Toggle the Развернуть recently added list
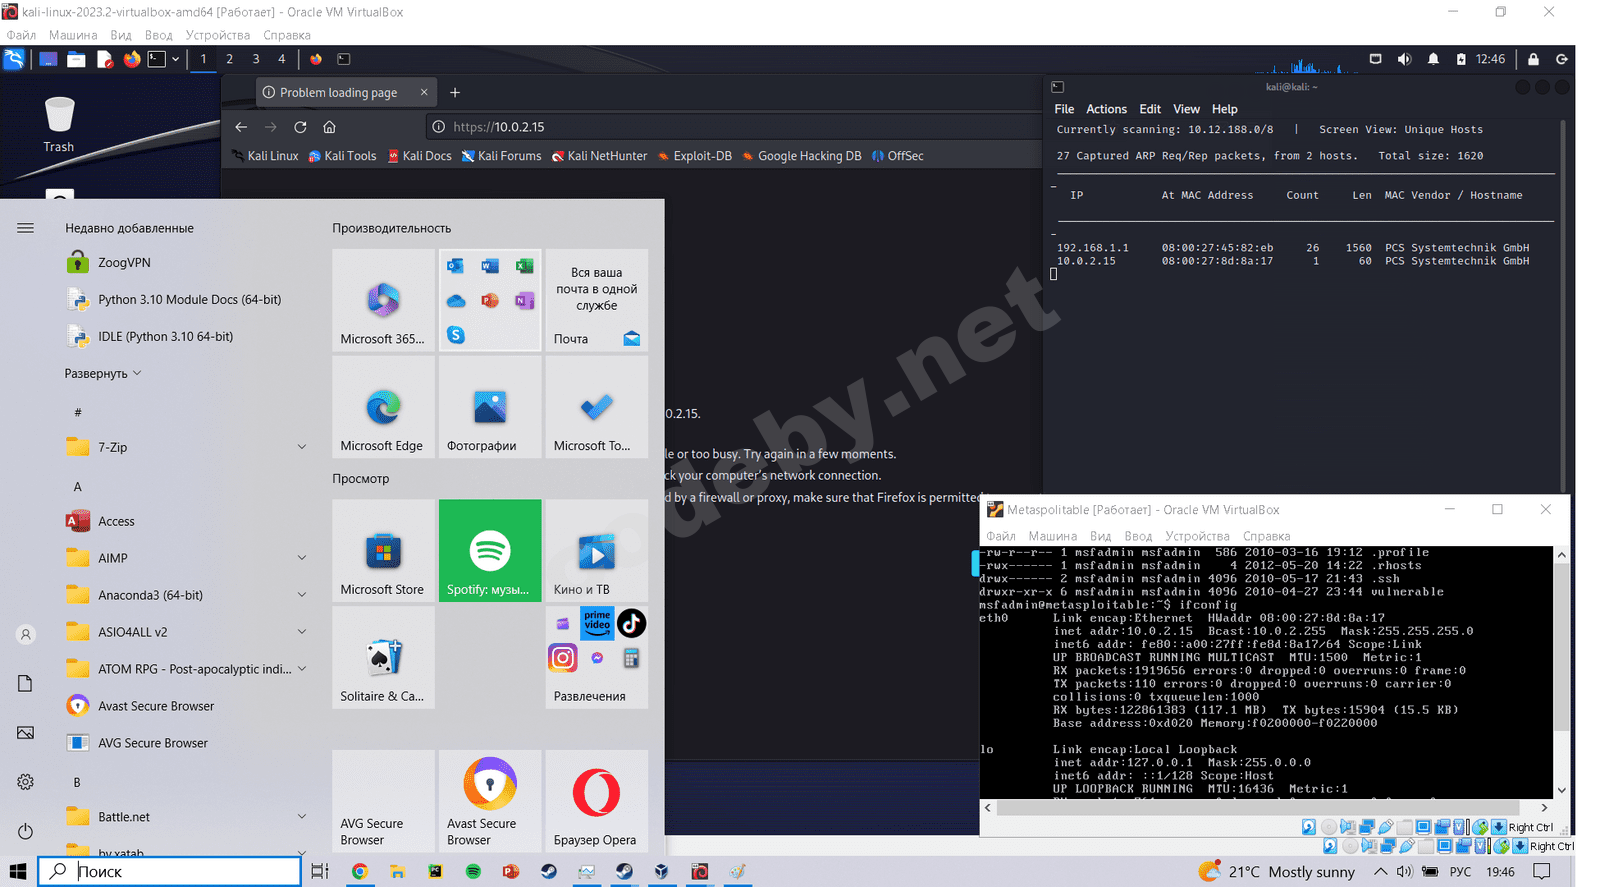 pyautogui.click(x=103, y=373)
